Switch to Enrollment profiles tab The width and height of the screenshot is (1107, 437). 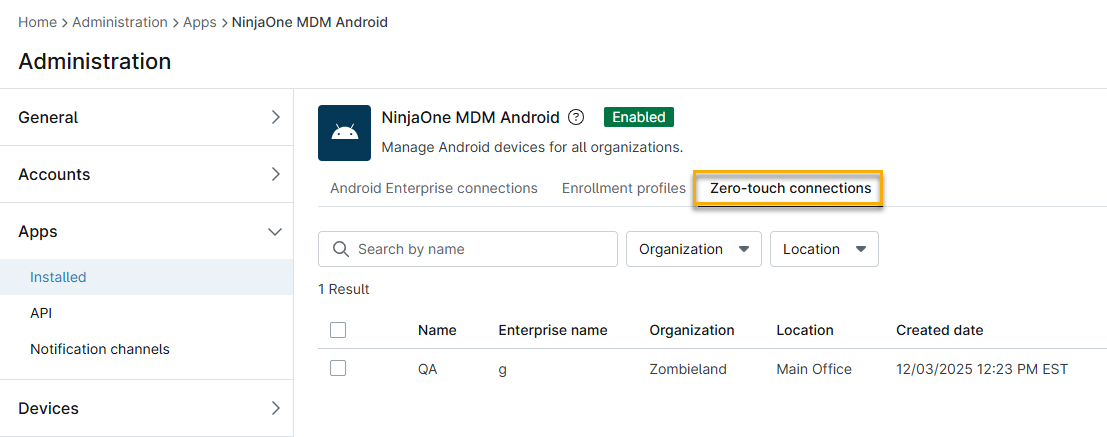click(x=624, y=188)
